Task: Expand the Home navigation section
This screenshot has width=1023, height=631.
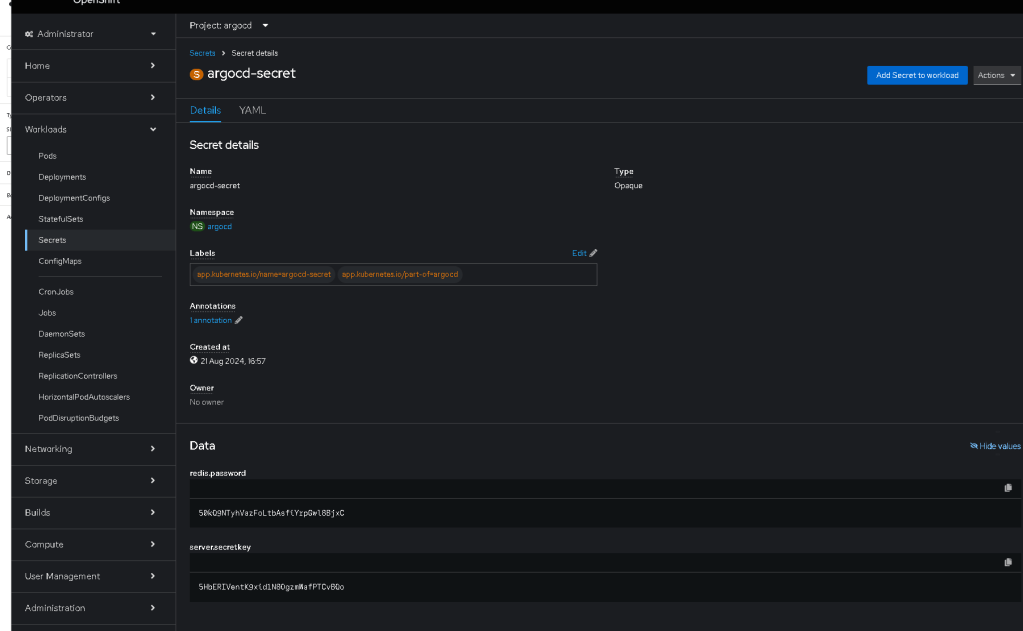Action: [91, 66]
